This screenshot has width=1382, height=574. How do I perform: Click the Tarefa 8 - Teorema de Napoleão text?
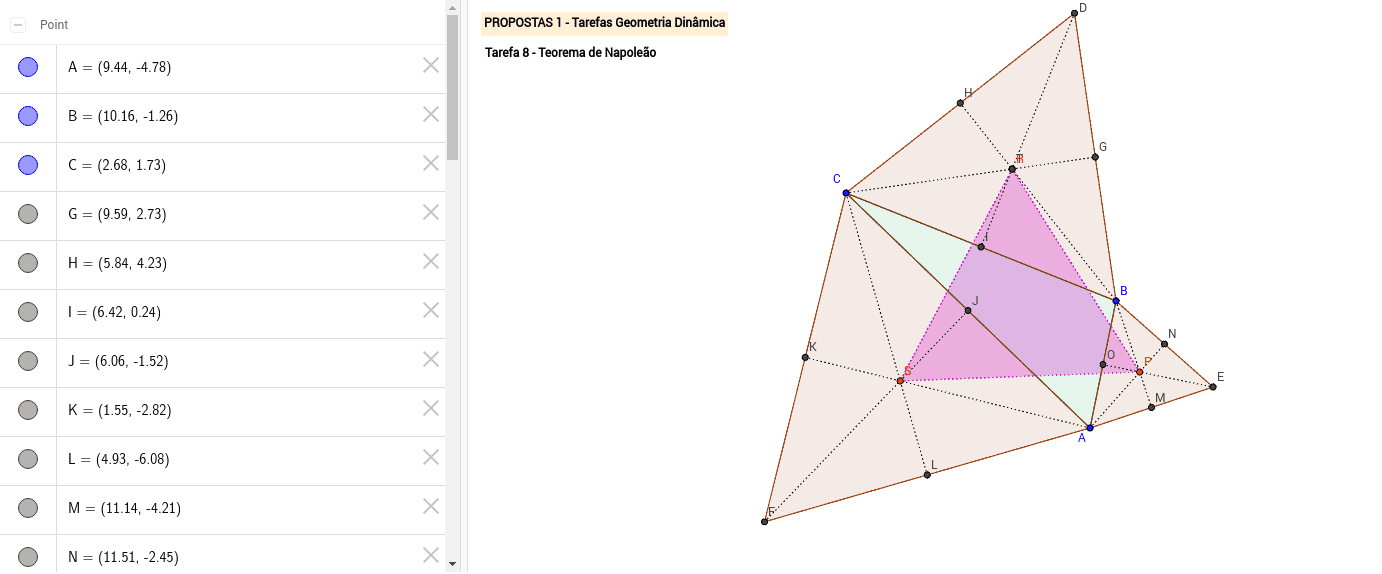coord(571,53)
